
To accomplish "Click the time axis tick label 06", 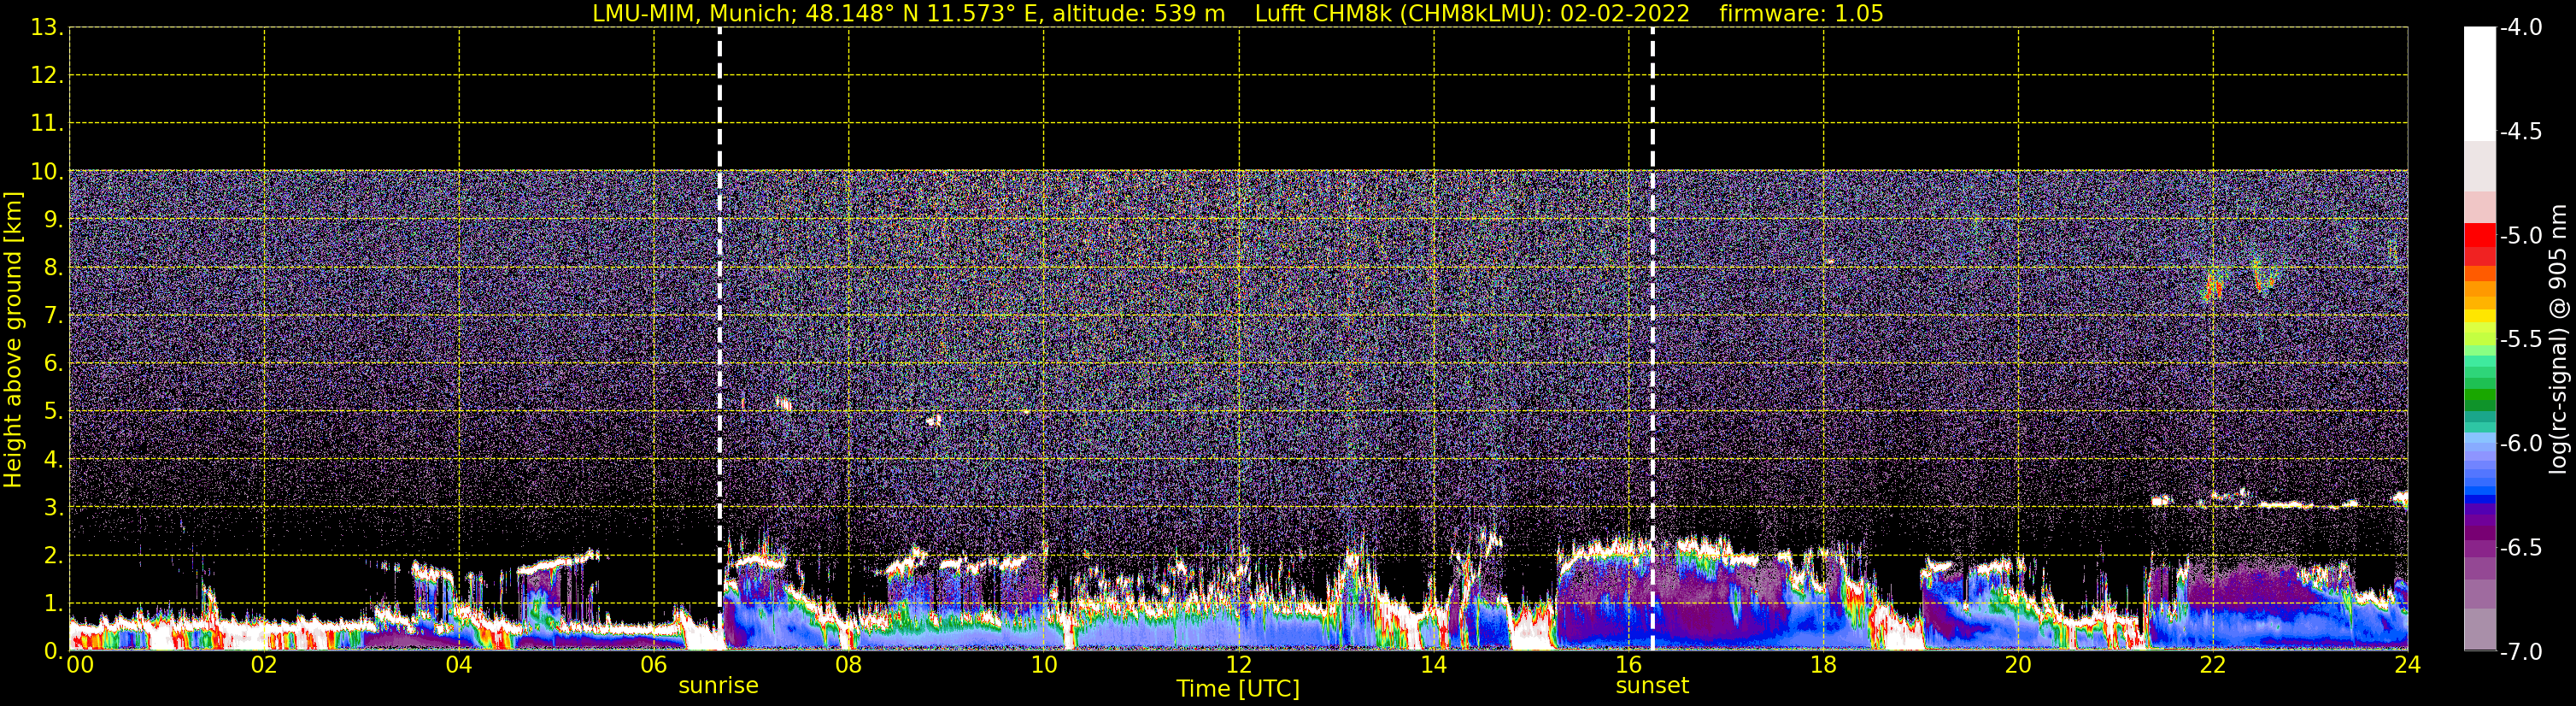I will tap(653, 665).
